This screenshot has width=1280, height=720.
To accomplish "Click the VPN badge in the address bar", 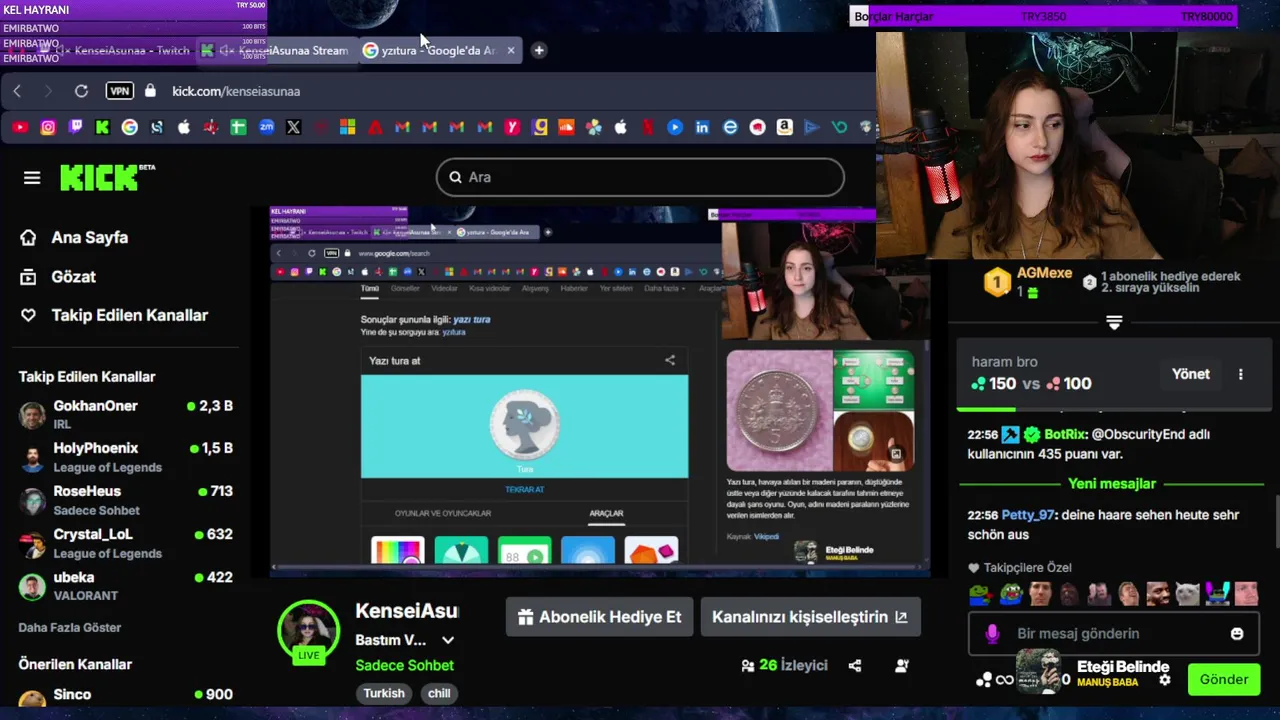I will tap(119, 91).
